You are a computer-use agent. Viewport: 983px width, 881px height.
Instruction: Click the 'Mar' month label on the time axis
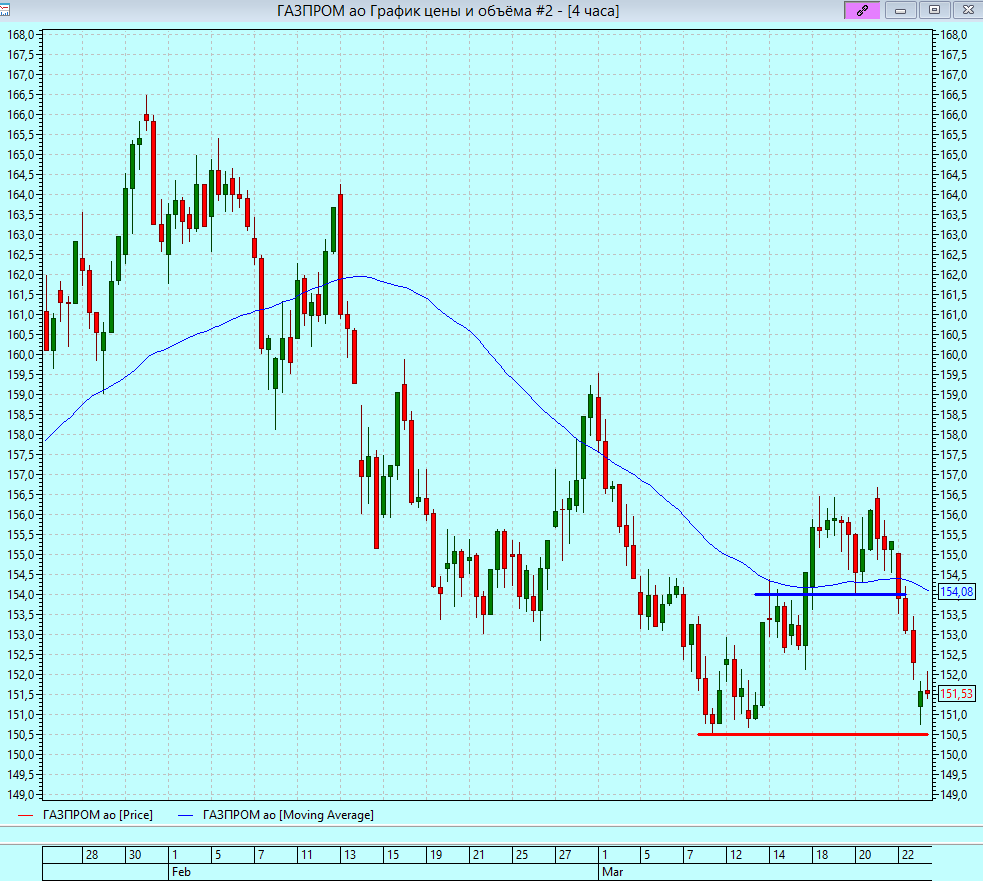(x=612, y=872)
